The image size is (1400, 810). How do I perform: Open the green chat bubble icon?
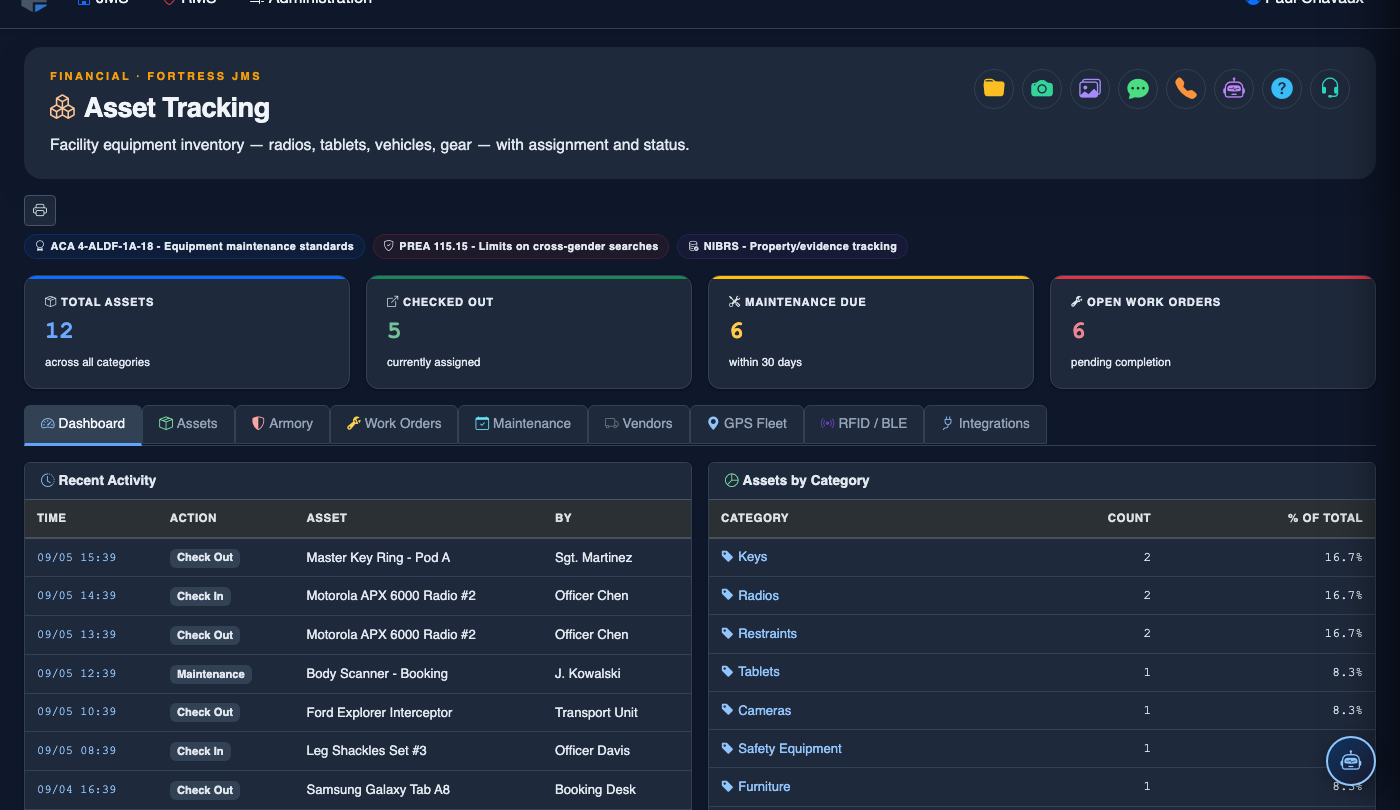(x=1138, y=89)
